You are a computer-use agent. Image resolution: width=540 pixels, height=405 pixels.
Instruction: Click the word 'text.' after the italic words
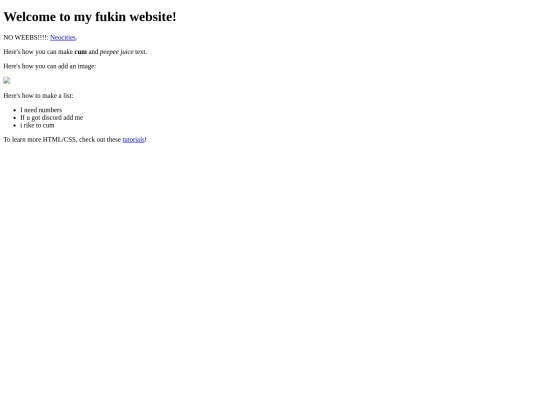pyautogui.click(x=141, y=52)
